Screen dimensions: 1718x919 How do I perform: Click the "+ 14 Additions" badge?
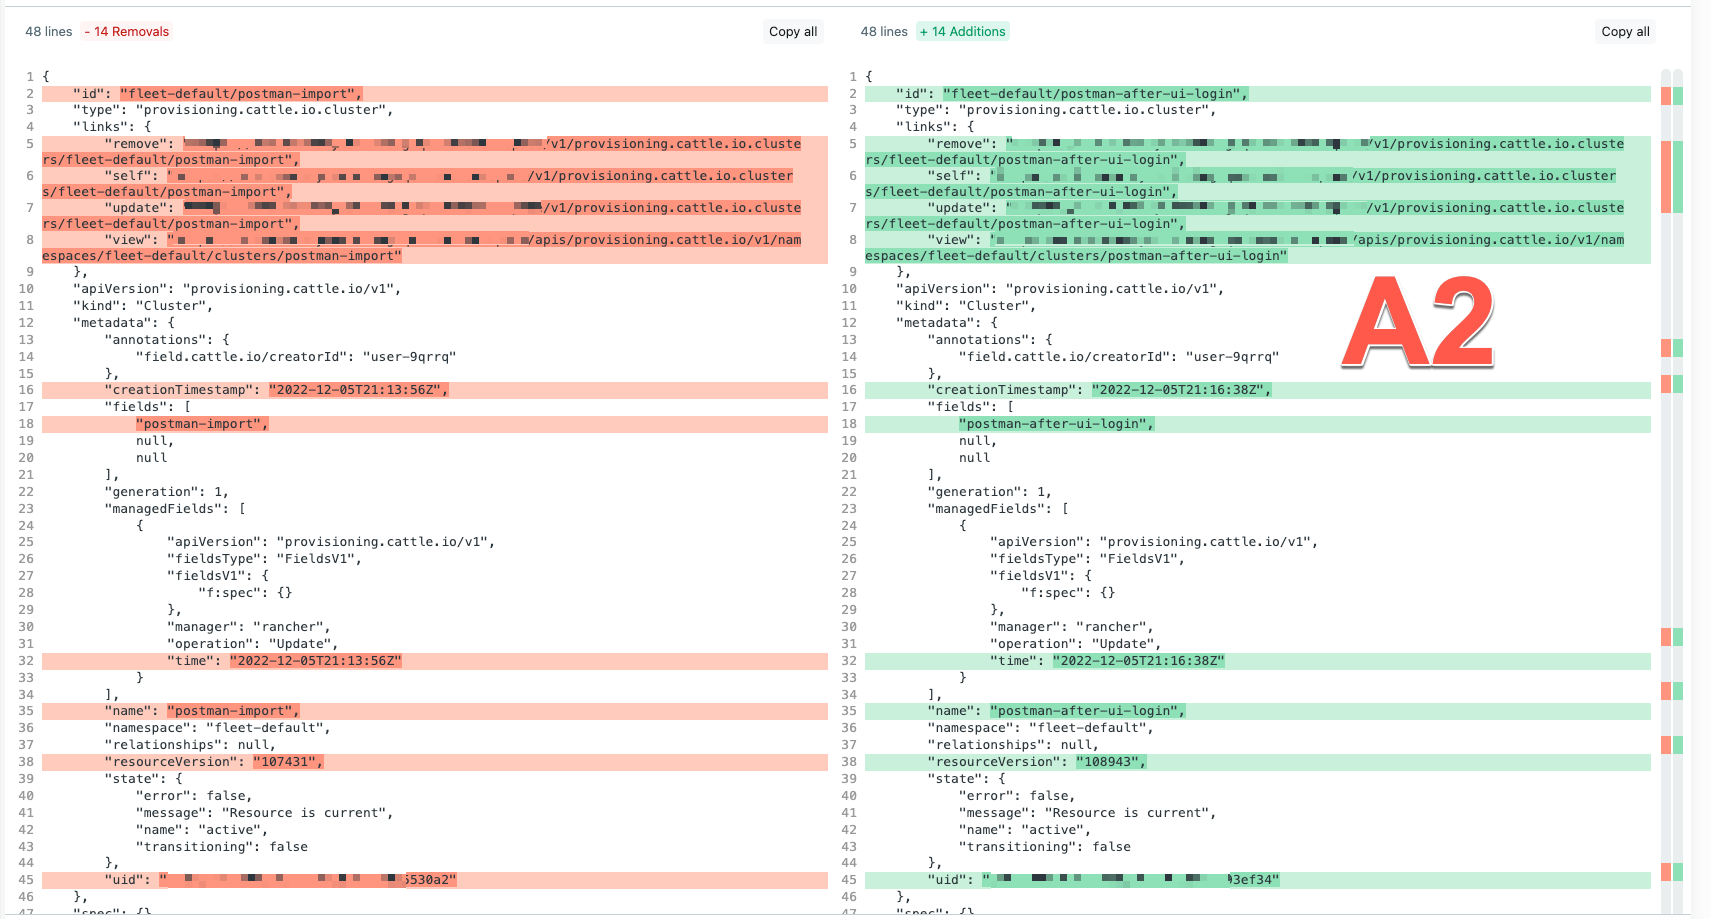[x=962, y=31]
